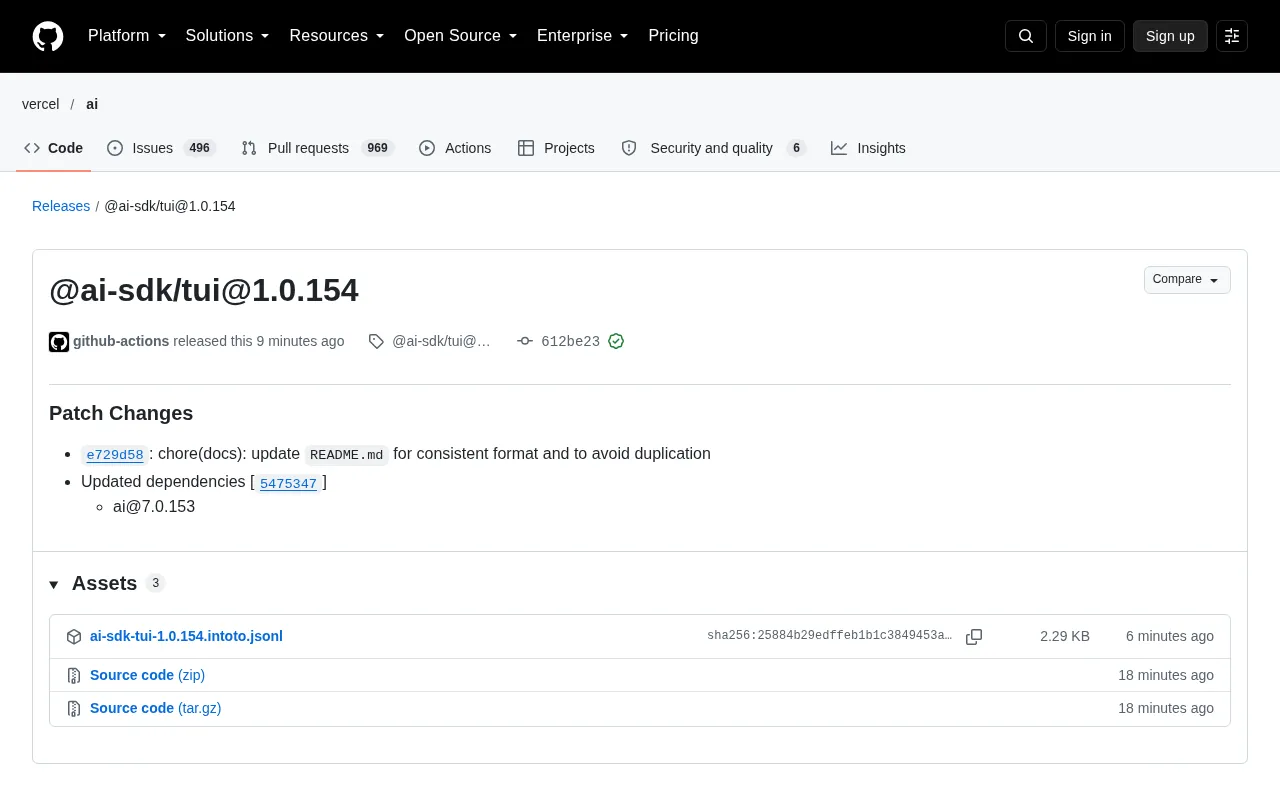This screenshot has height=800, width=1280.
Task: Expand the Enterprise menu
Action: (x=583, y=36)
